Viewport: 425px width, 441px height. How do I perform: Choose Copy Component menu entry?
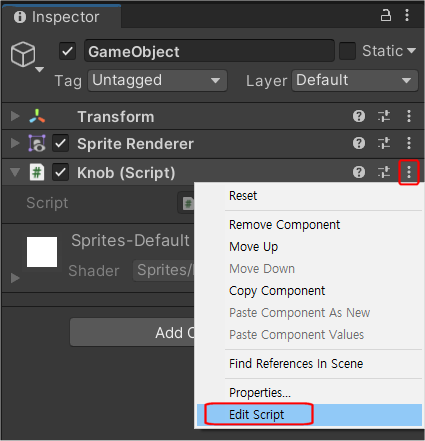tap(277, 291)
